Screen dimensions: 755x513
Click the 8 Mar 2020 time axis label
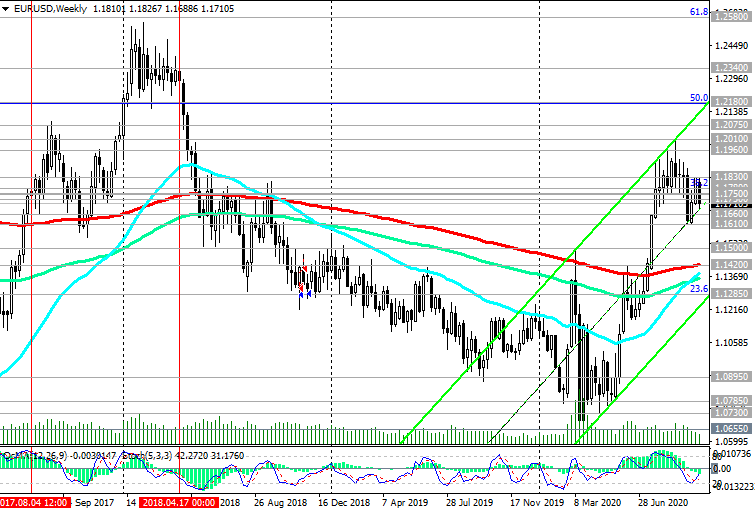click(x=598, y=502)
